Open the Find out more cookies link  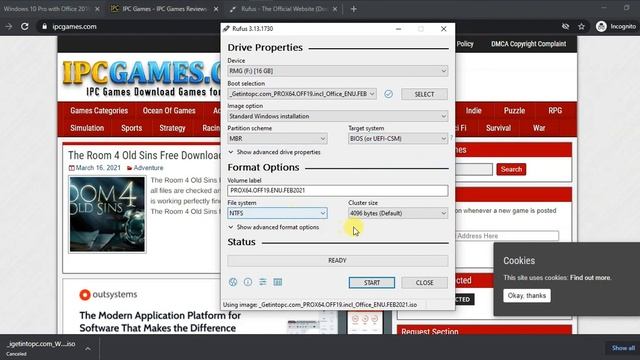click(x=590, y=278)
